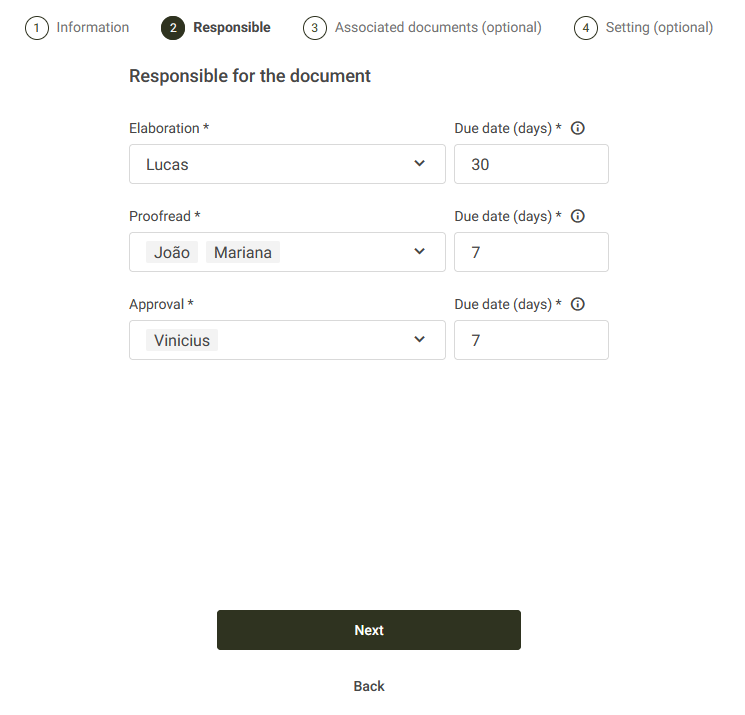This screenshot has height=715, width=745.
Task: Click the Mariana tag in Proofread
Action: [x=243, y=252]
